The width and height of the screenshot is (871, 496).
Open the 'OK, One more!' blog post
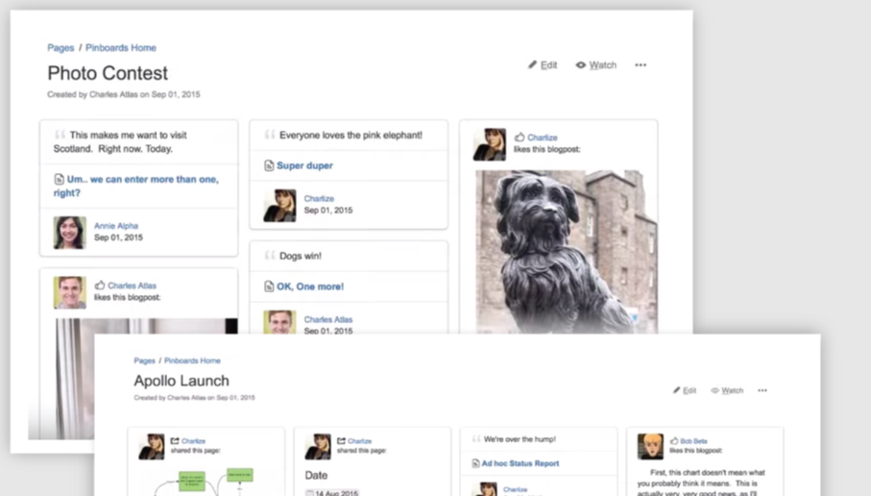310,287
